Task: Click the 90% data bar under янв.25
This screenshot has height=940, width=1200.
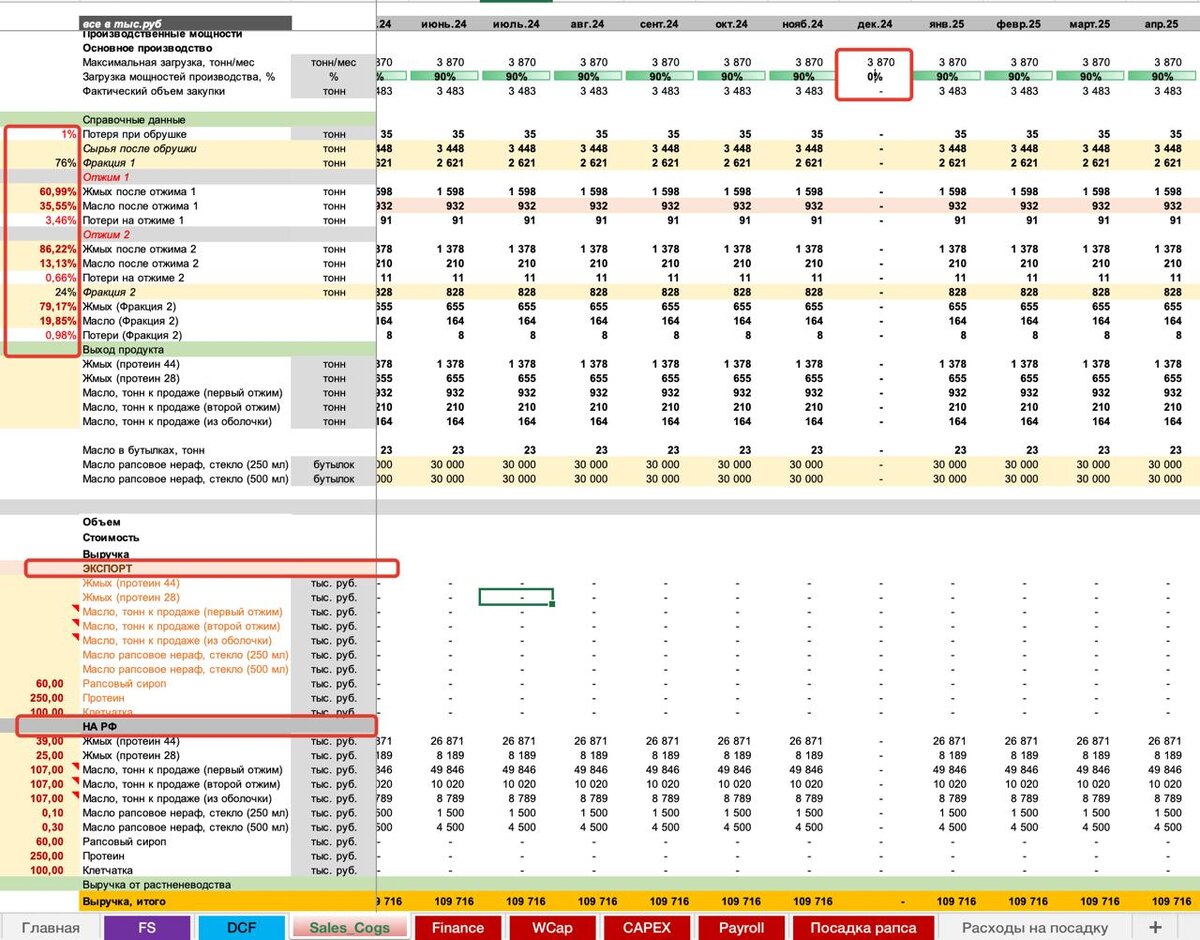Action: 948,76
